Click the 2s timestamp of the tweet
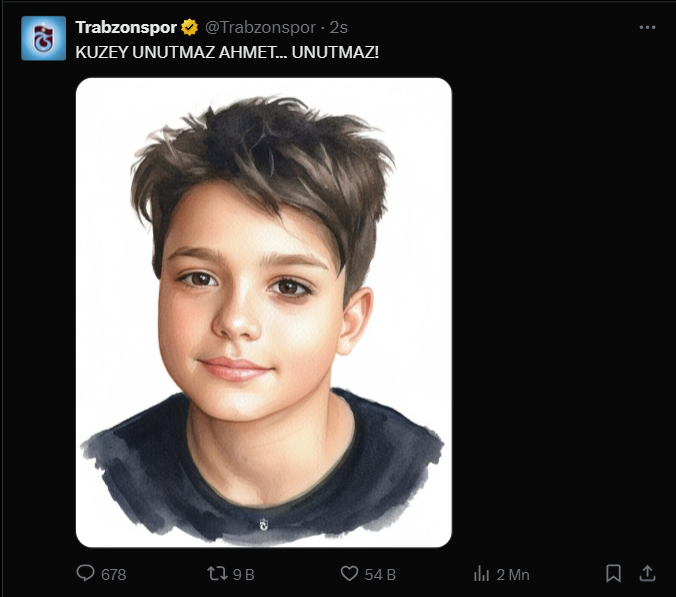 339,27
